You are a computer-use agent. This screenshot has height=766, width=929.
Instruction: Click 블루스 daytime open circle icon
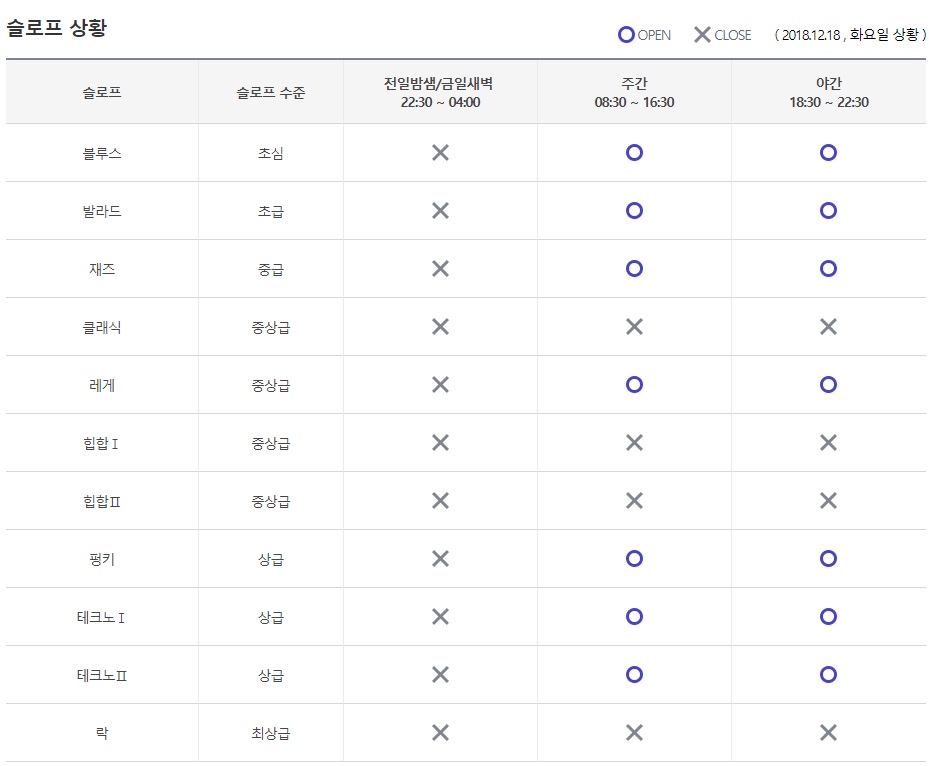(x=634, y=153)
